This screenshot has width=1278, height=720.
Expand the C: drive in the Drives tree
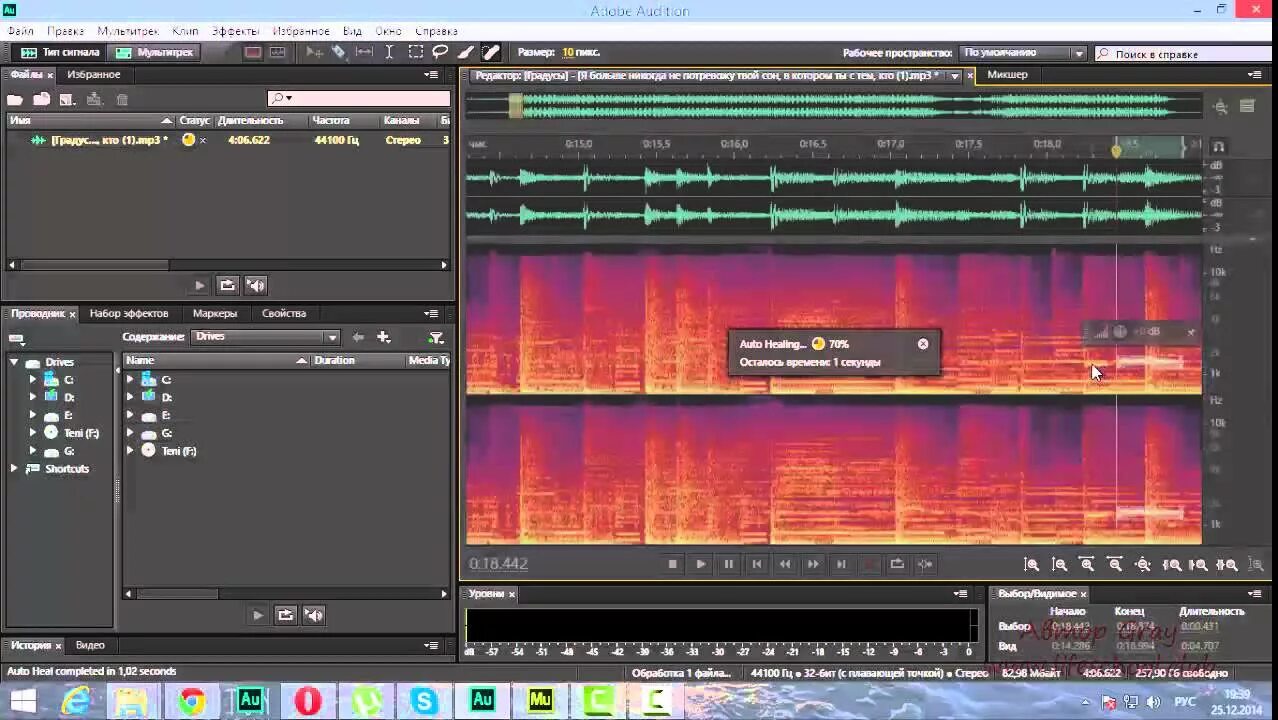click(x=33, y=380)
